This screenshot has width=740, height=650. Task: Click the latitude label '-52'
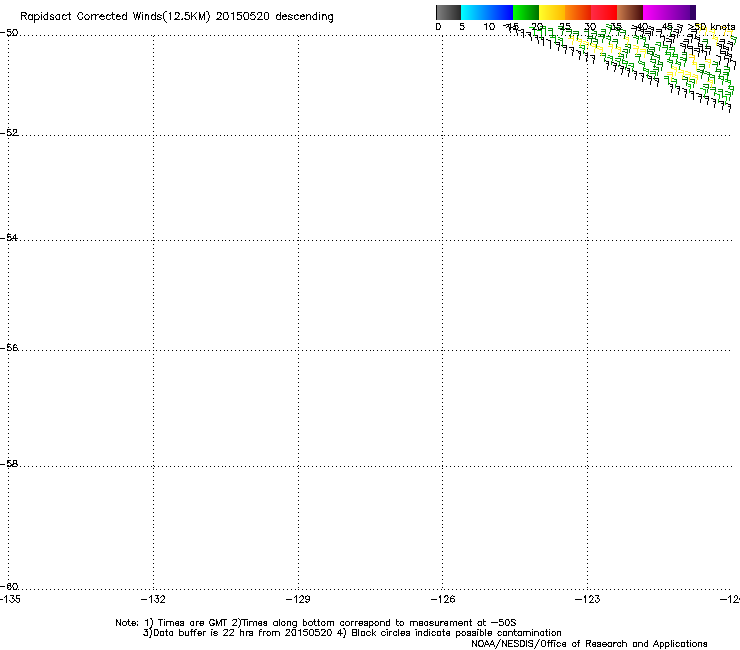click(9, 133)
